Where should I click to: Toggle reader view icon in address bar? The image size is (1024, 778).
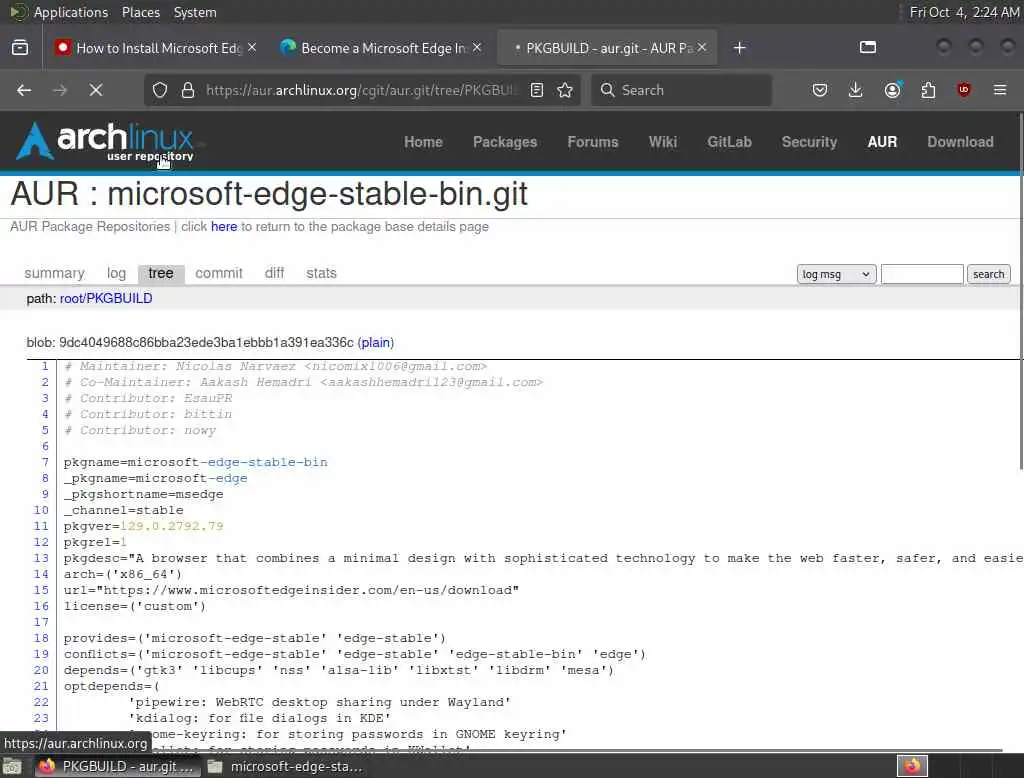click(x=537, y=90)
